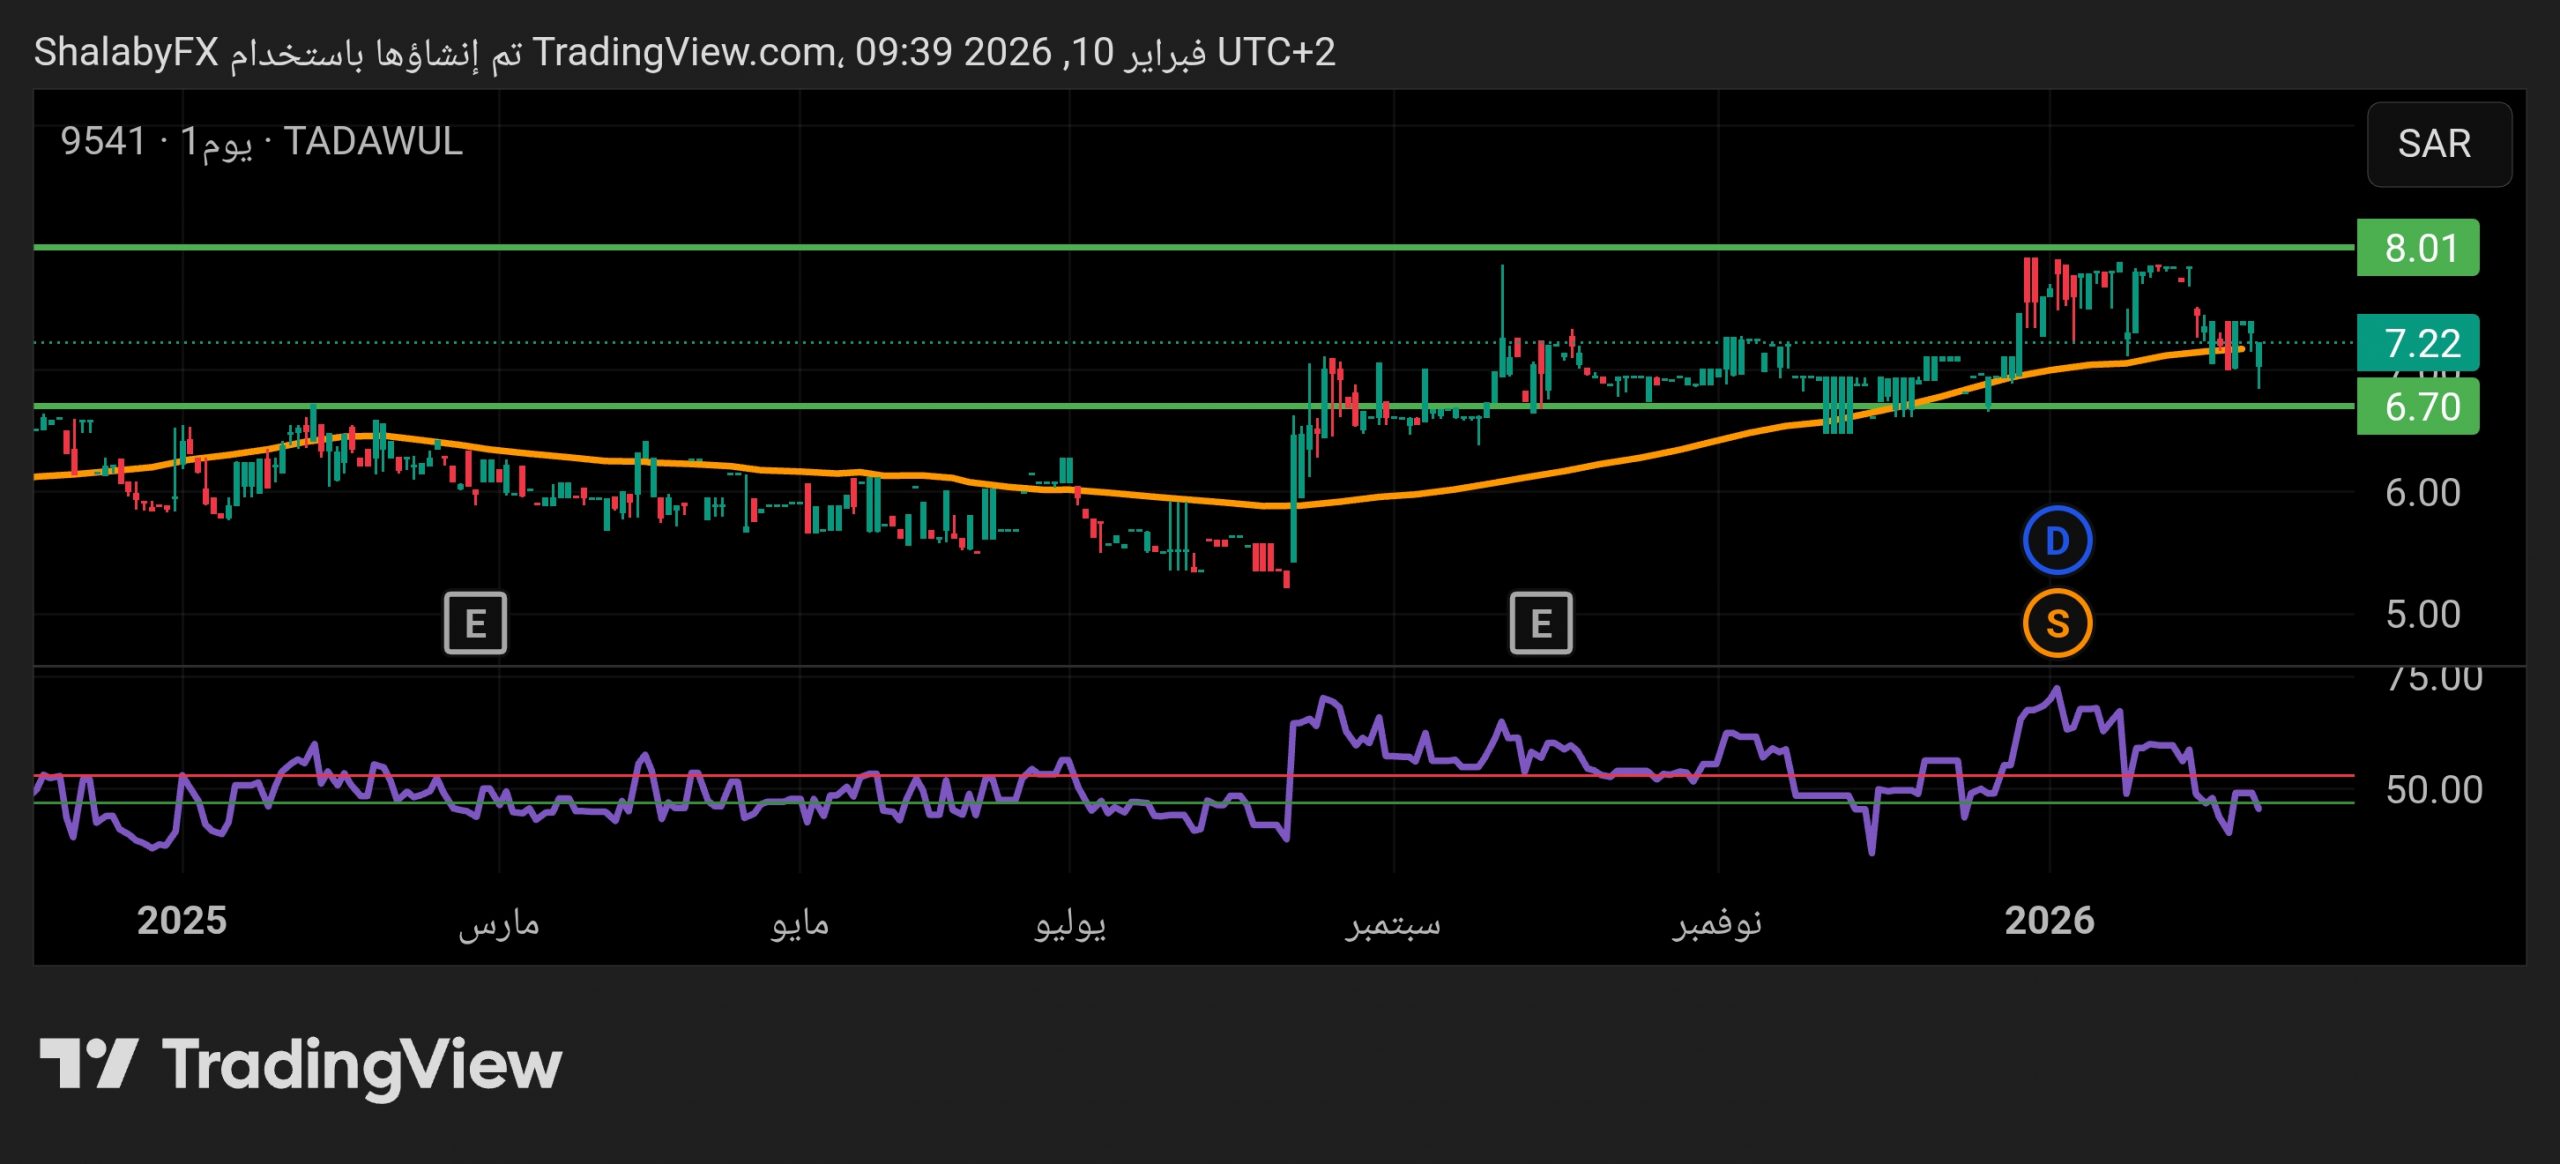The height and width of the screenshot is (1164, 2560).
Task: Click the 2026 time axis label
Action: click(x=2049, y=920)
